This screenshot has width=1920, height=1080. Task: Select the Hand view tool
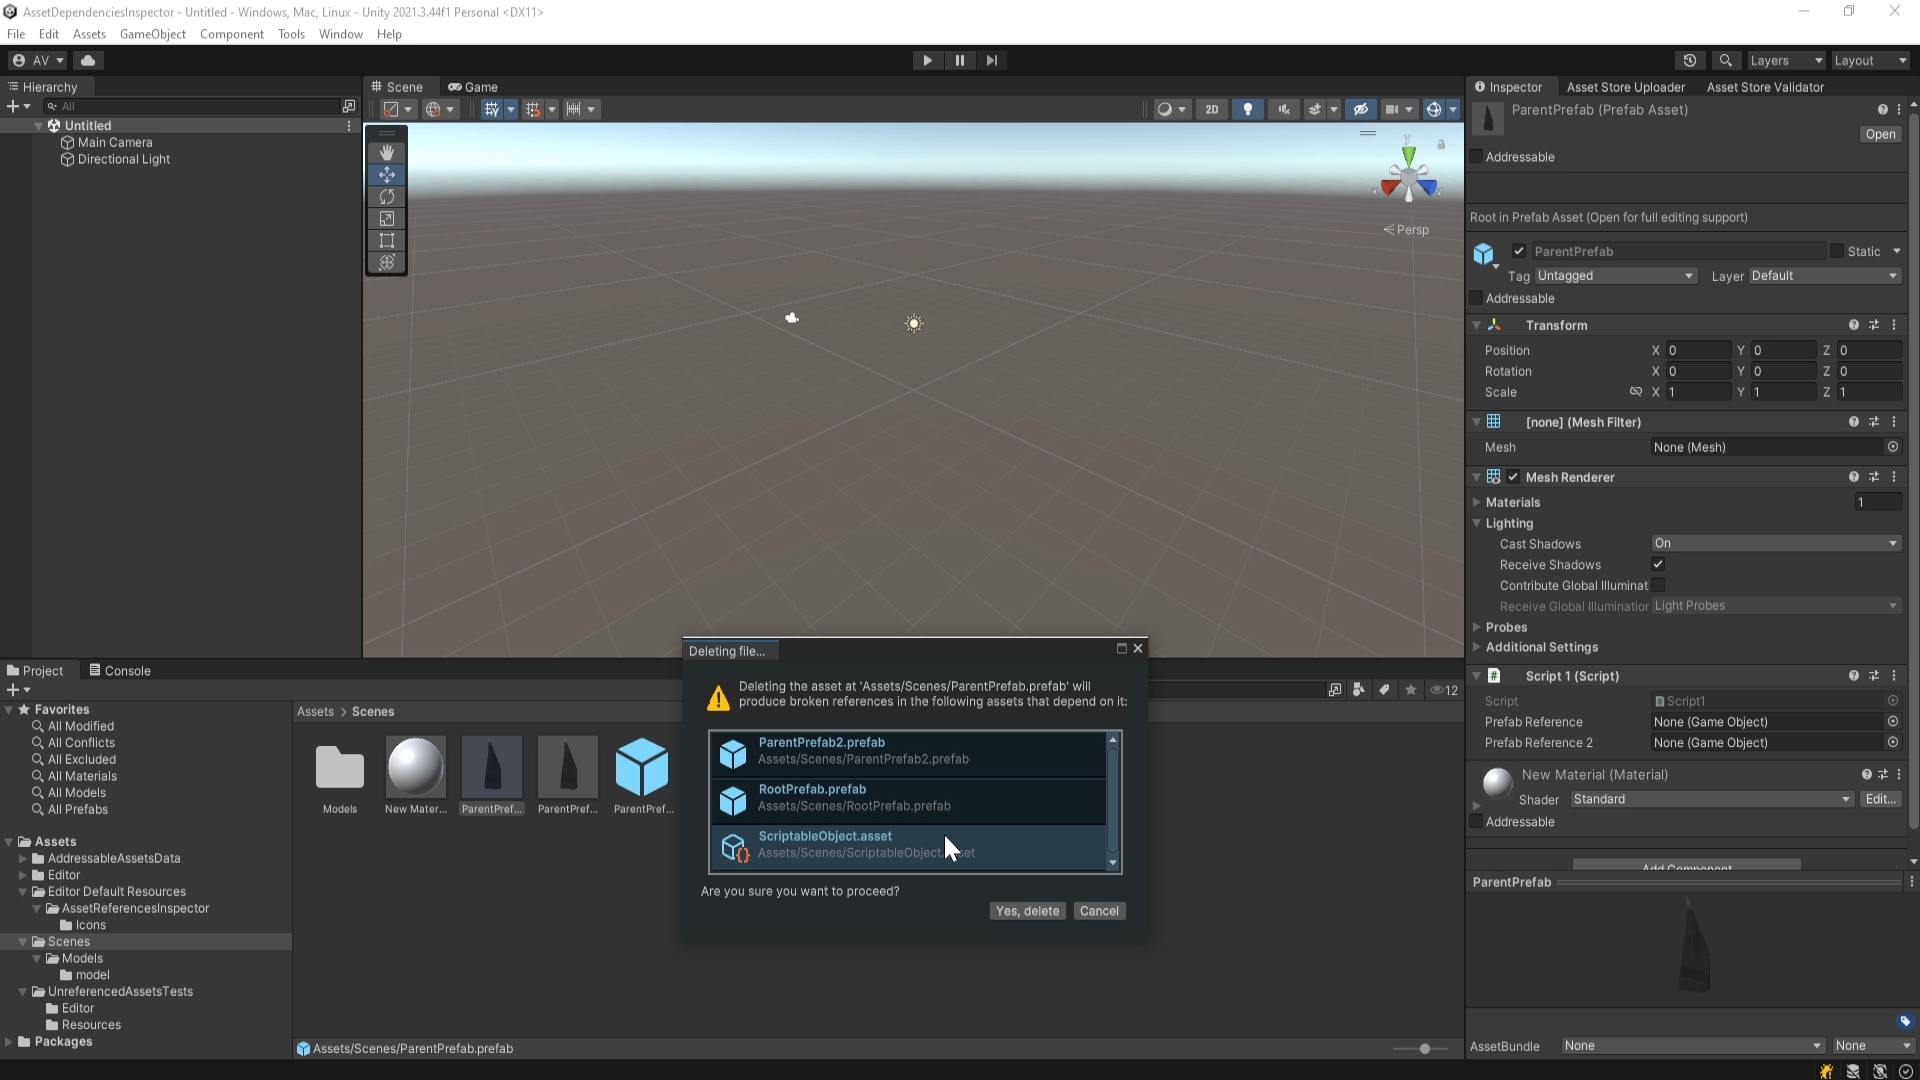point(387,152)
